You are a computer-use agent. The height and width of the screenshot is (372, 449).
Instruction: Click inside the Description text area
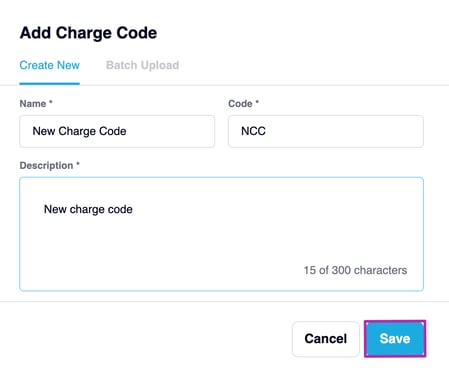click(x=221, y=234)
